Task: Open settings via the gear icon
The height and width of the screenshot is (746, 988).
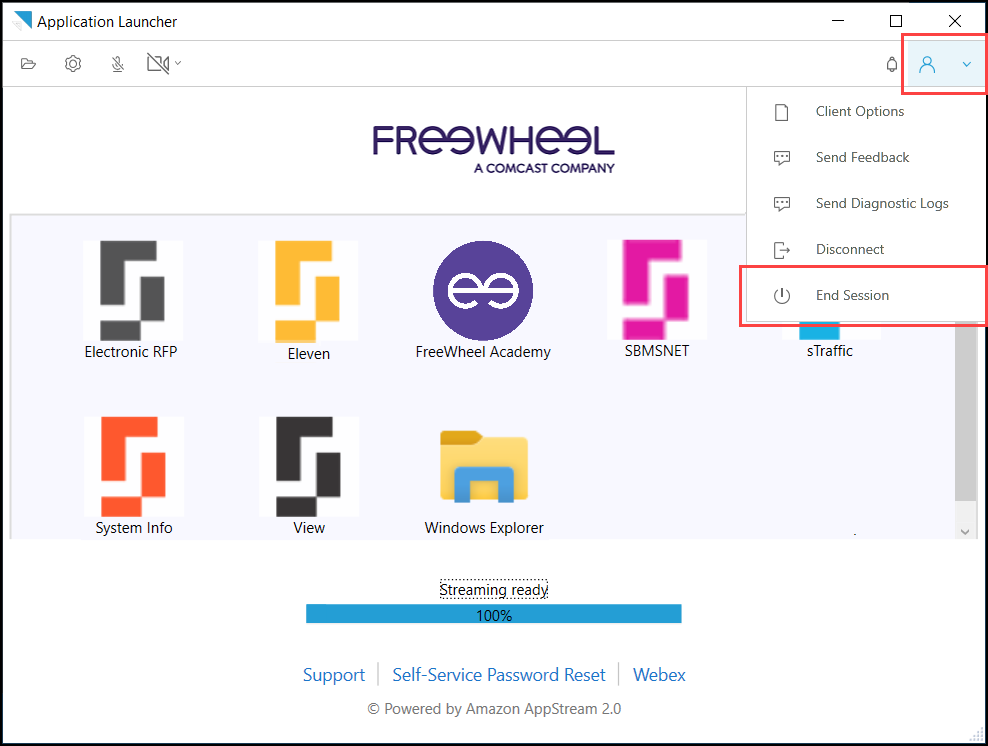Action: click(x=72, y=63)
